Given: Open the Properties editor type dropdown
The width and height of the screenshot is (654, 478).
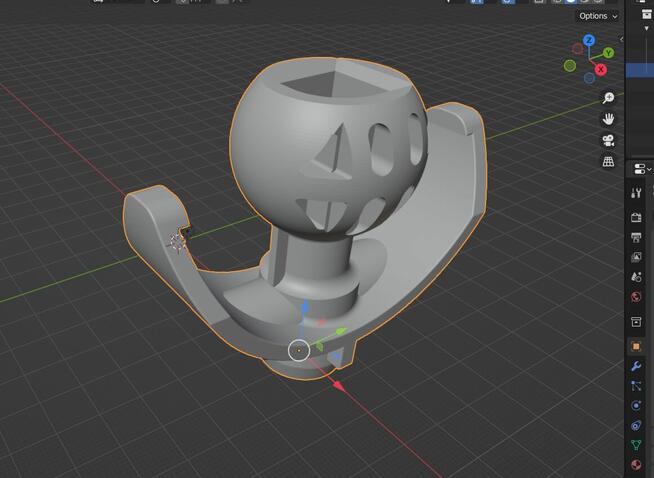Looking at the screenshot, I should (640, 168).
